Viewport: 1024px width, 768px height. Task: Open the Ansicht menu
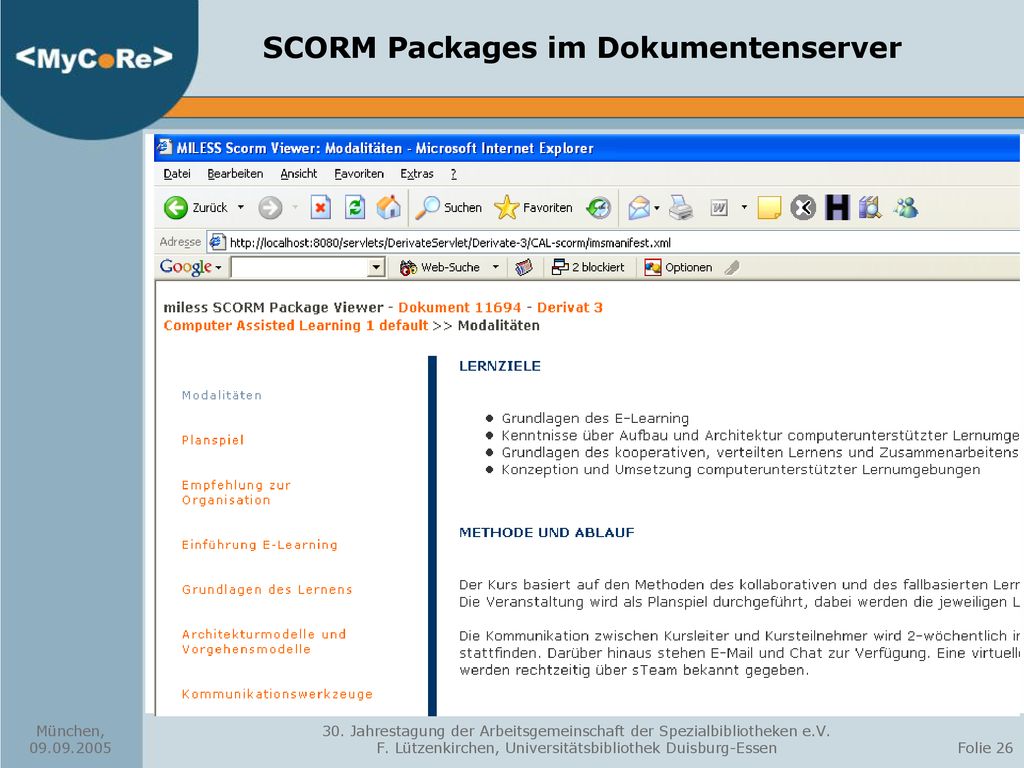pos(298,174)
